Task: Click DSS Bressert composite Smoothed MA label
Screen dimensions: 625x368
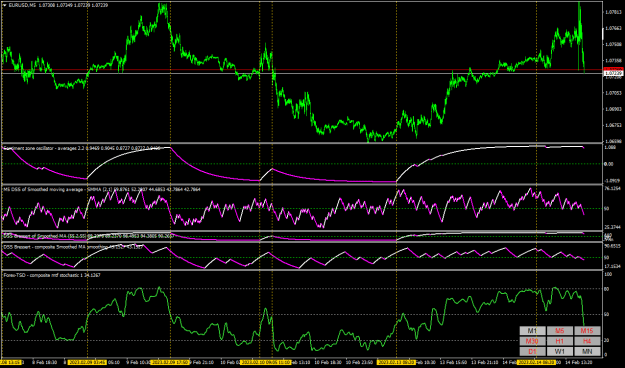Action: click(72, 247)
